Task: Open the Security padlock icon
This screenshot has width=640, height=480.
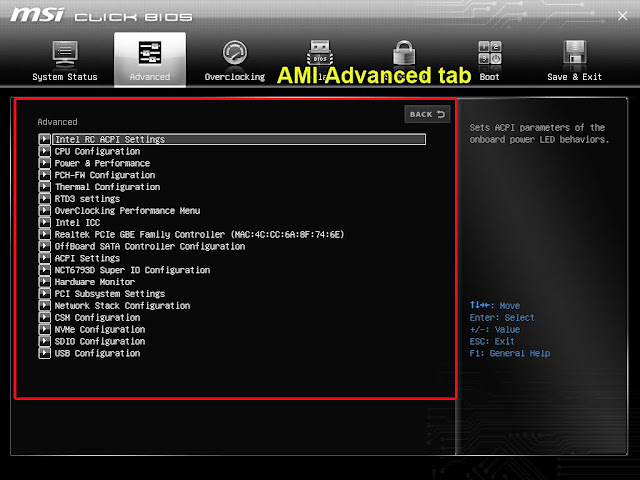Action: 404,53
